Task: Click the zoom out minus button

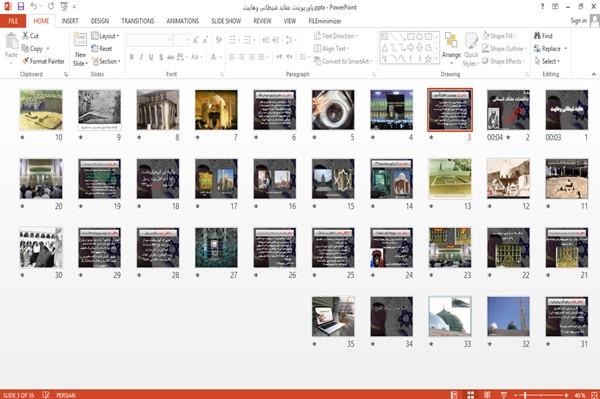Action: [x=516, y=395]
